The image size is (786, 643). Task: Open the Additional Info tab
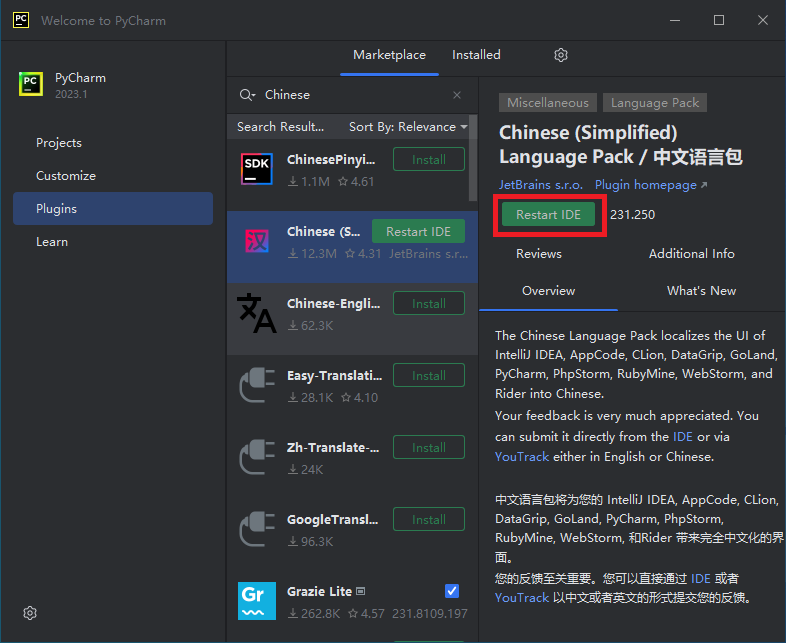coord(692,254)
